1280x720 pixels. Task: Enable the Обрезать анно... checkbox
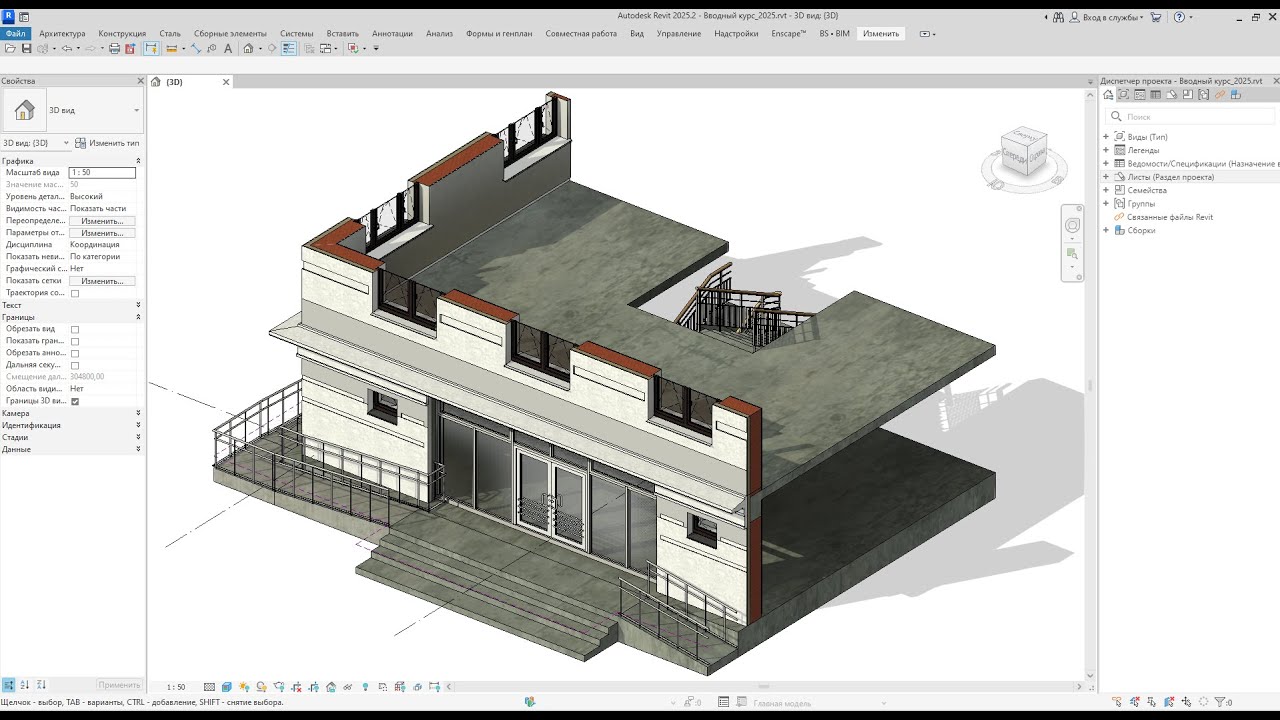coord(75,353)
